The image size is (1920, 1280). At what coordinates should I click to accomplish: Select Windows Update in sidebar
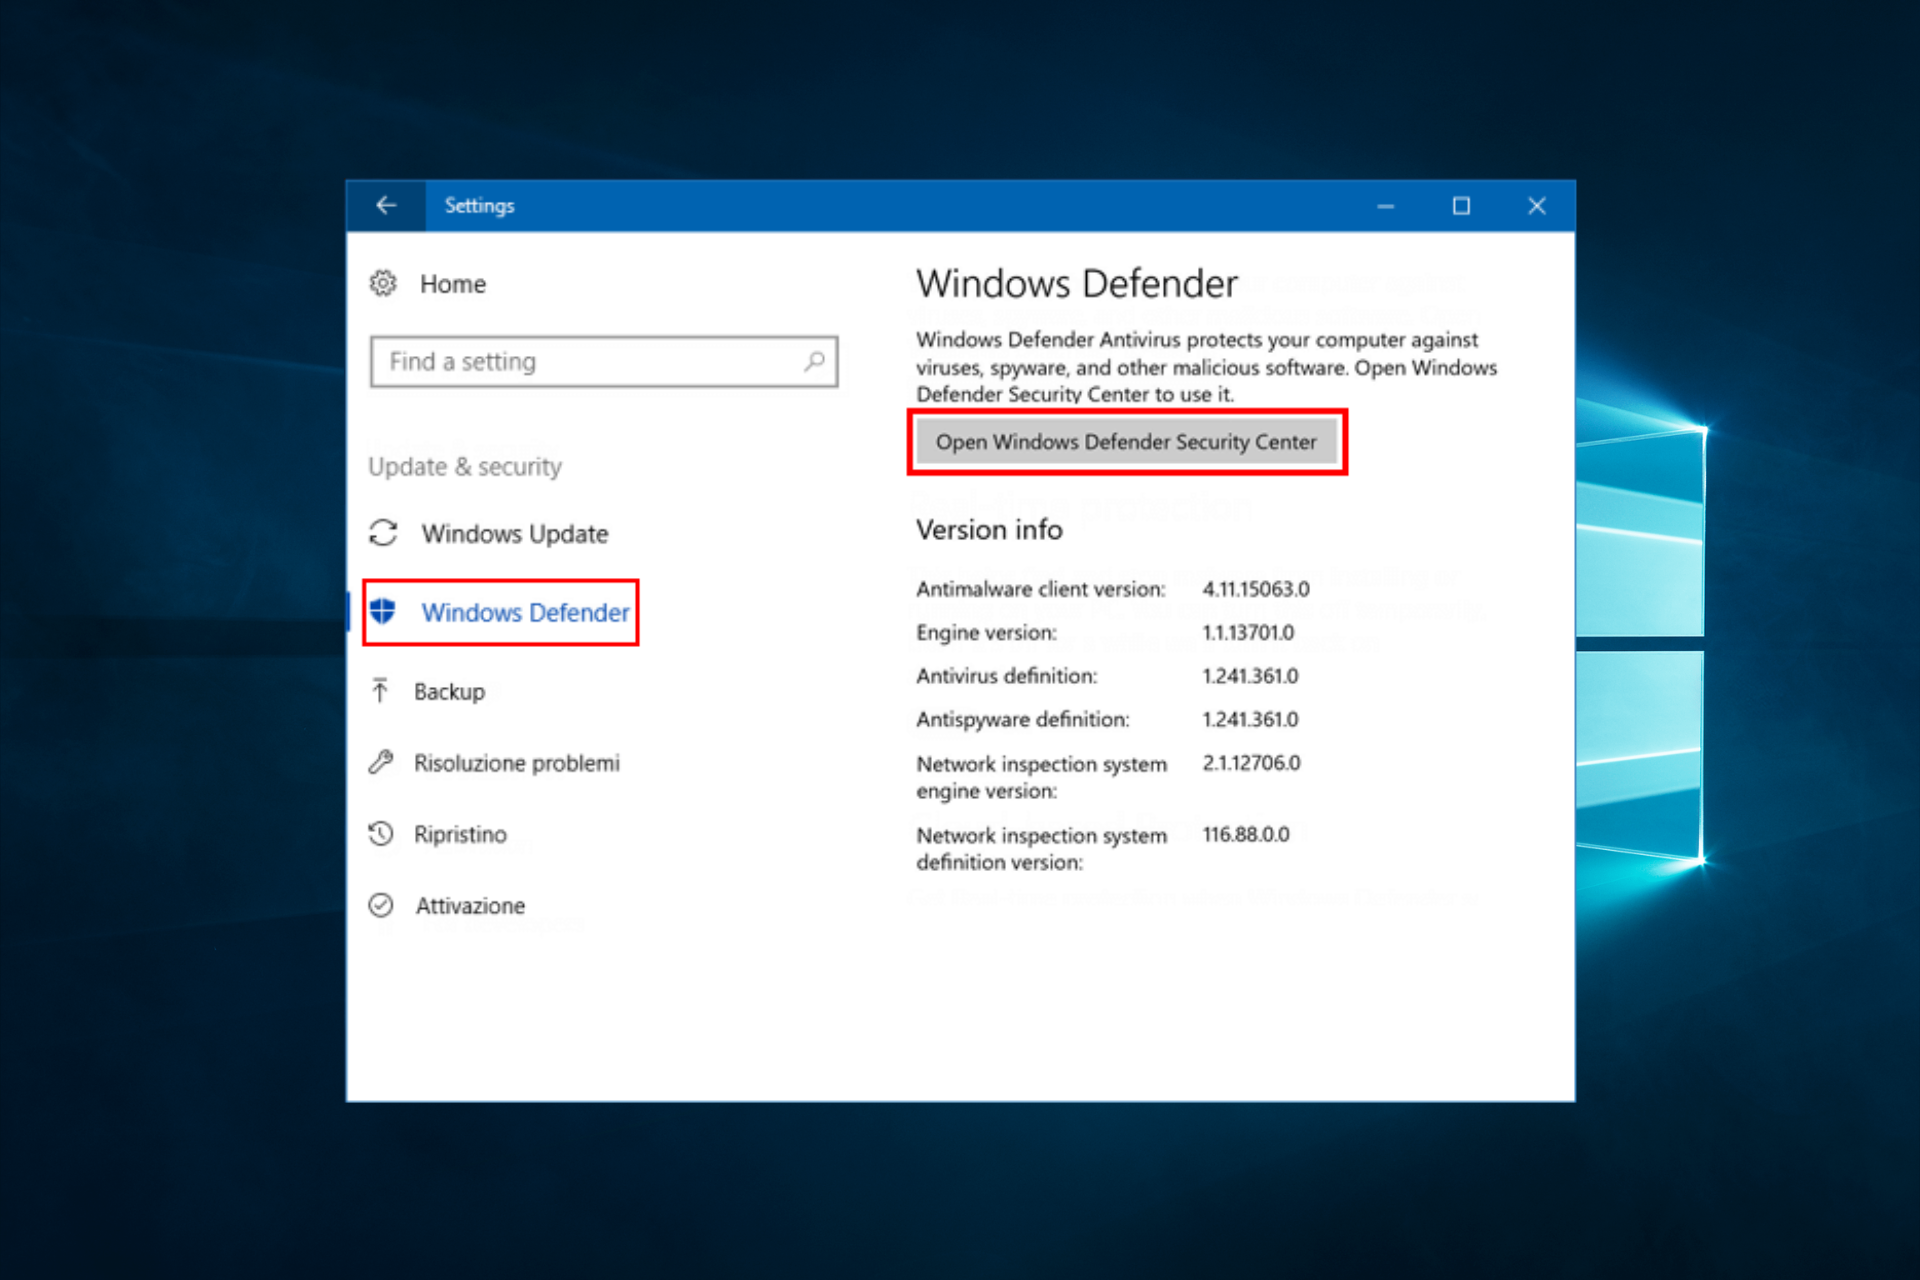click(514, 534)
